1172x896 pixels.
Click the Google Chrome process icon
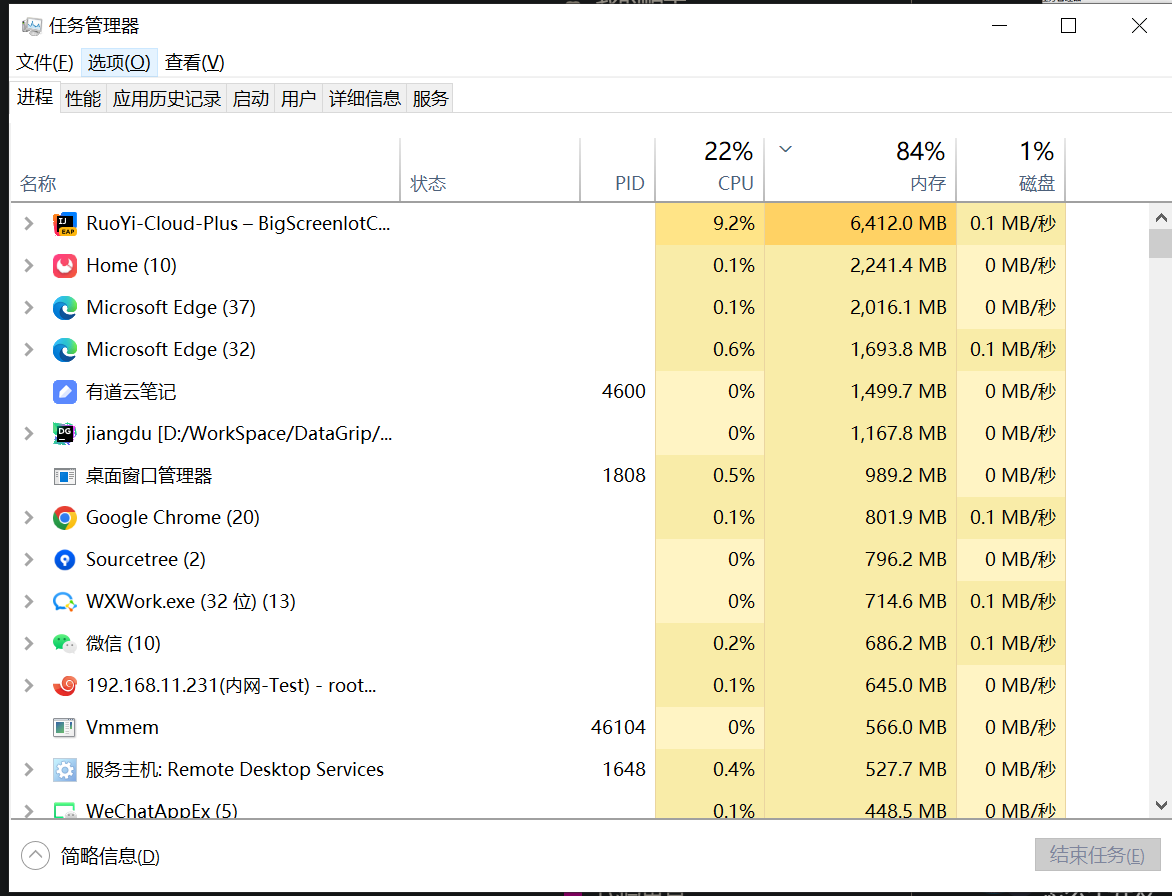[65, 518]
